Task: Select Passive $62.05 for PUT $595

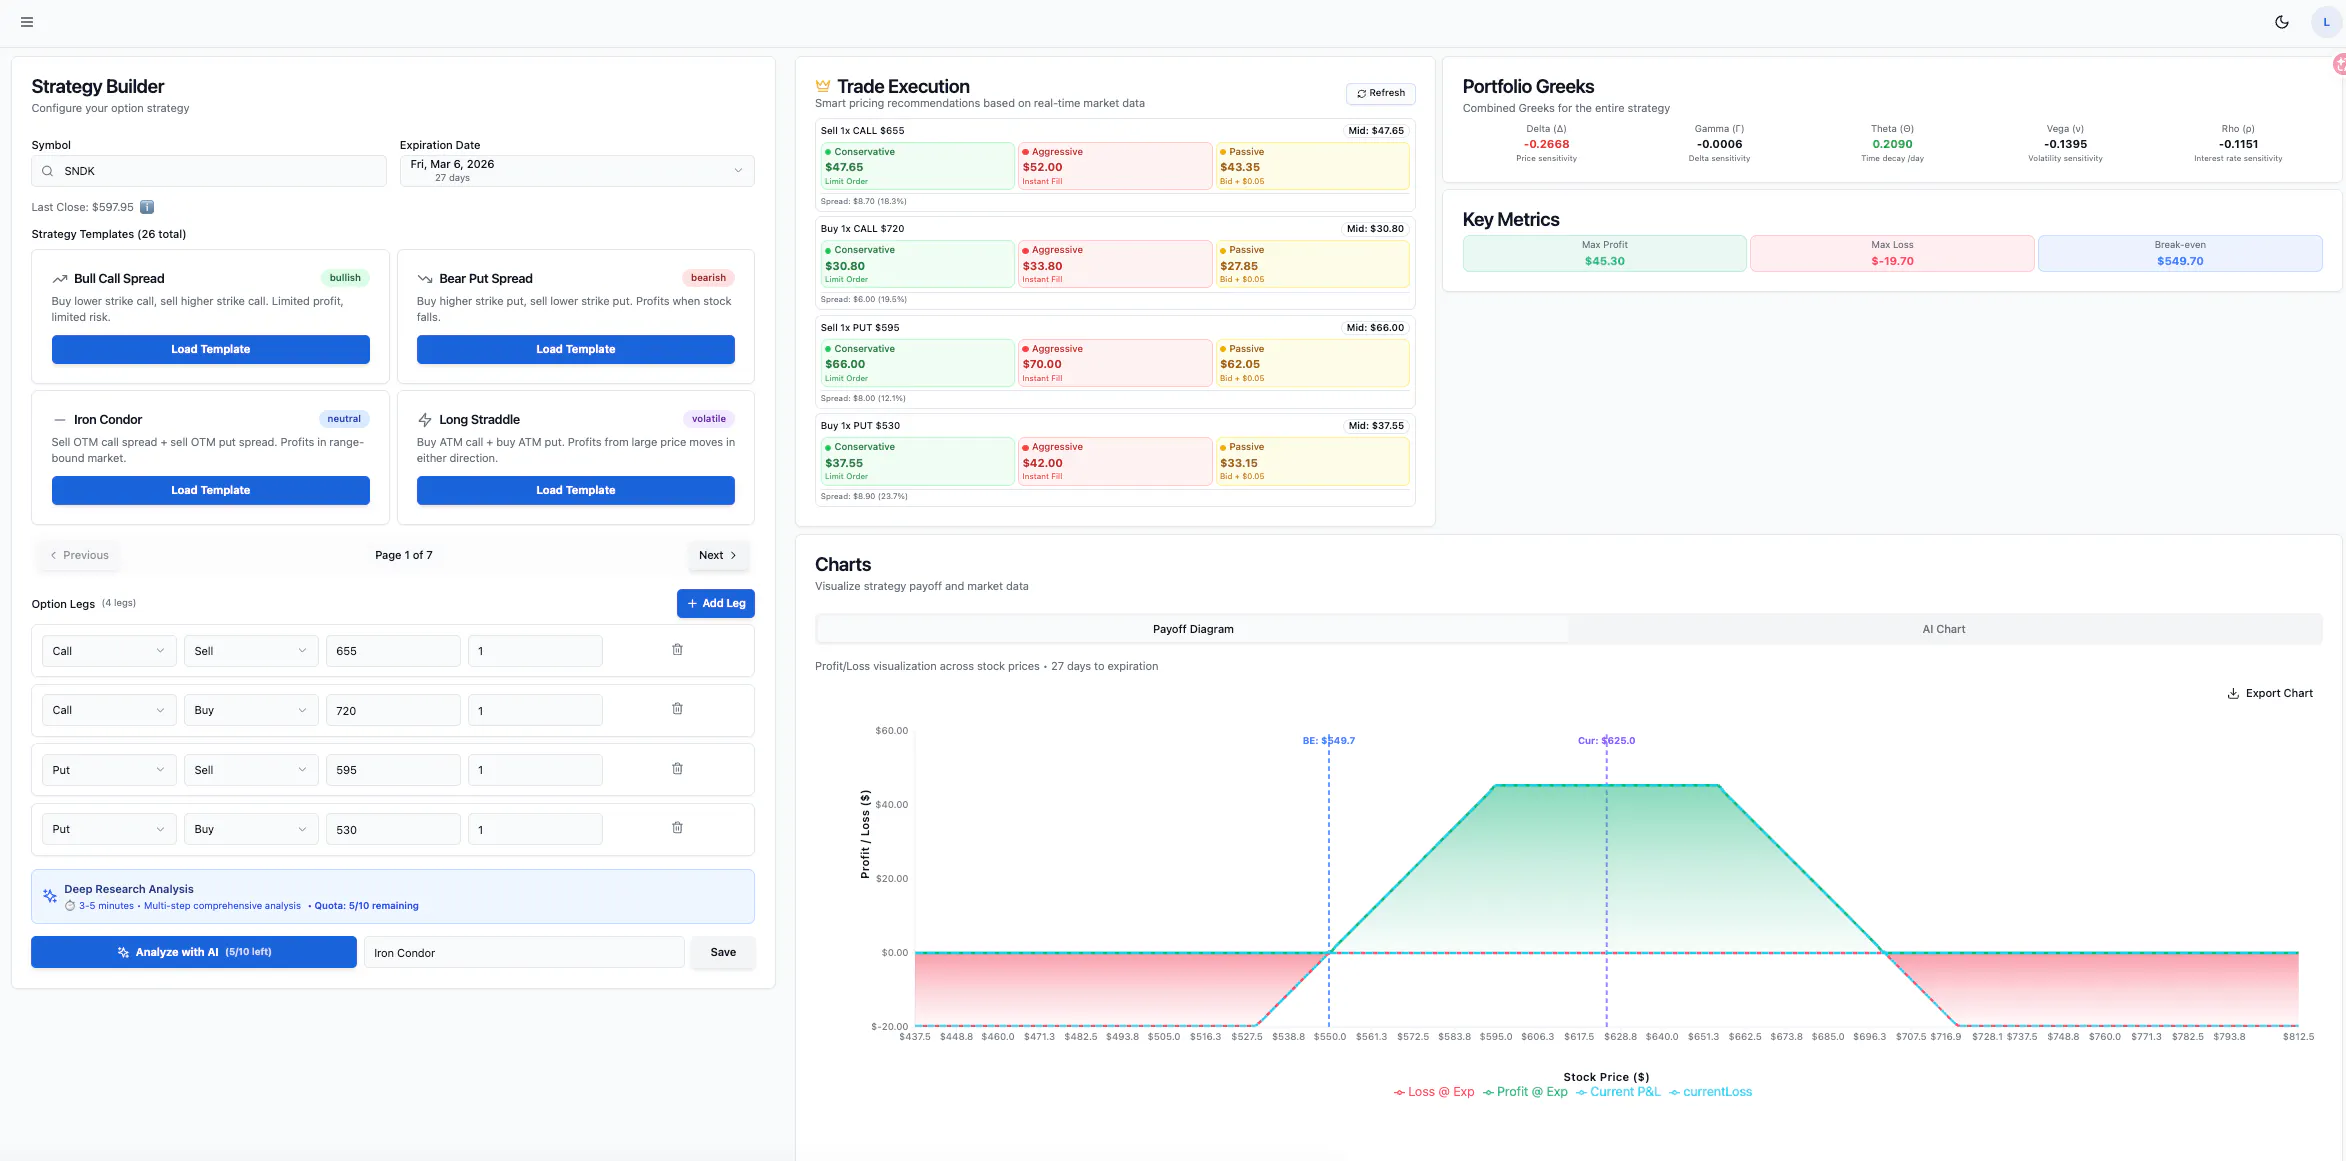Action: [x=1312, y=363]
